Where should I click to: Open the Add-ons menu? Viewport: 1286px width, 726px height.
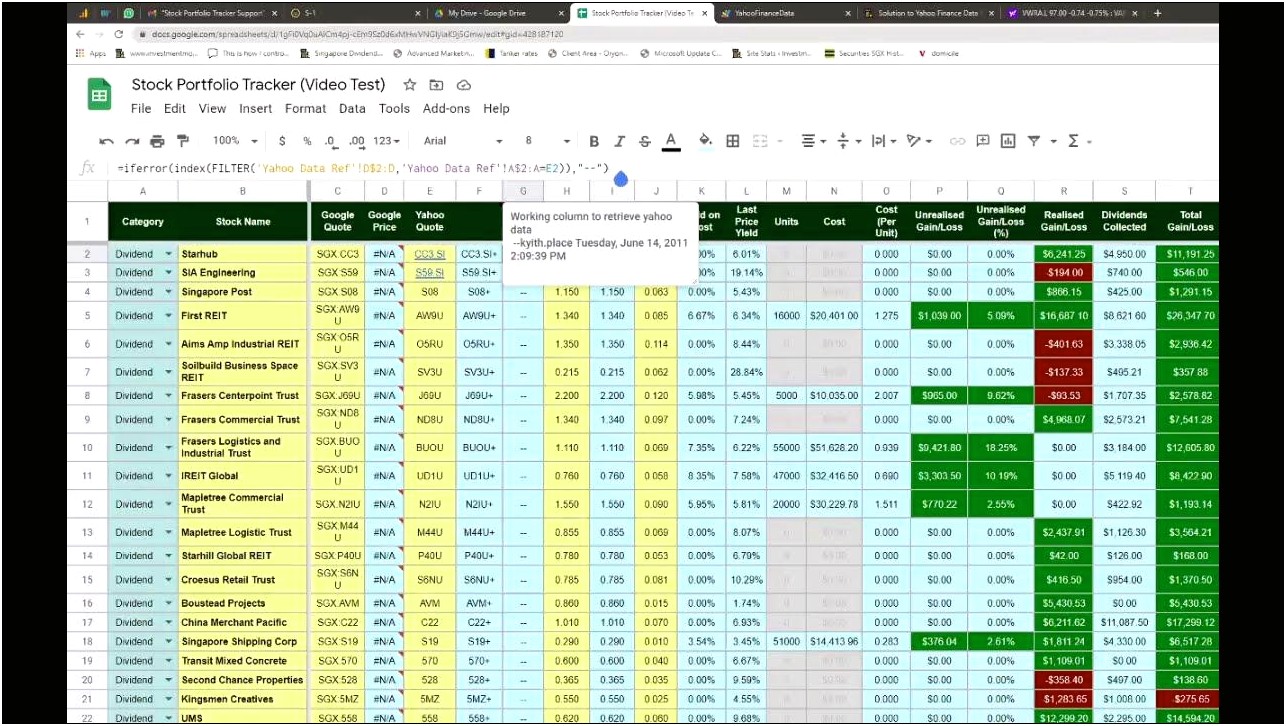pos(446,108)
